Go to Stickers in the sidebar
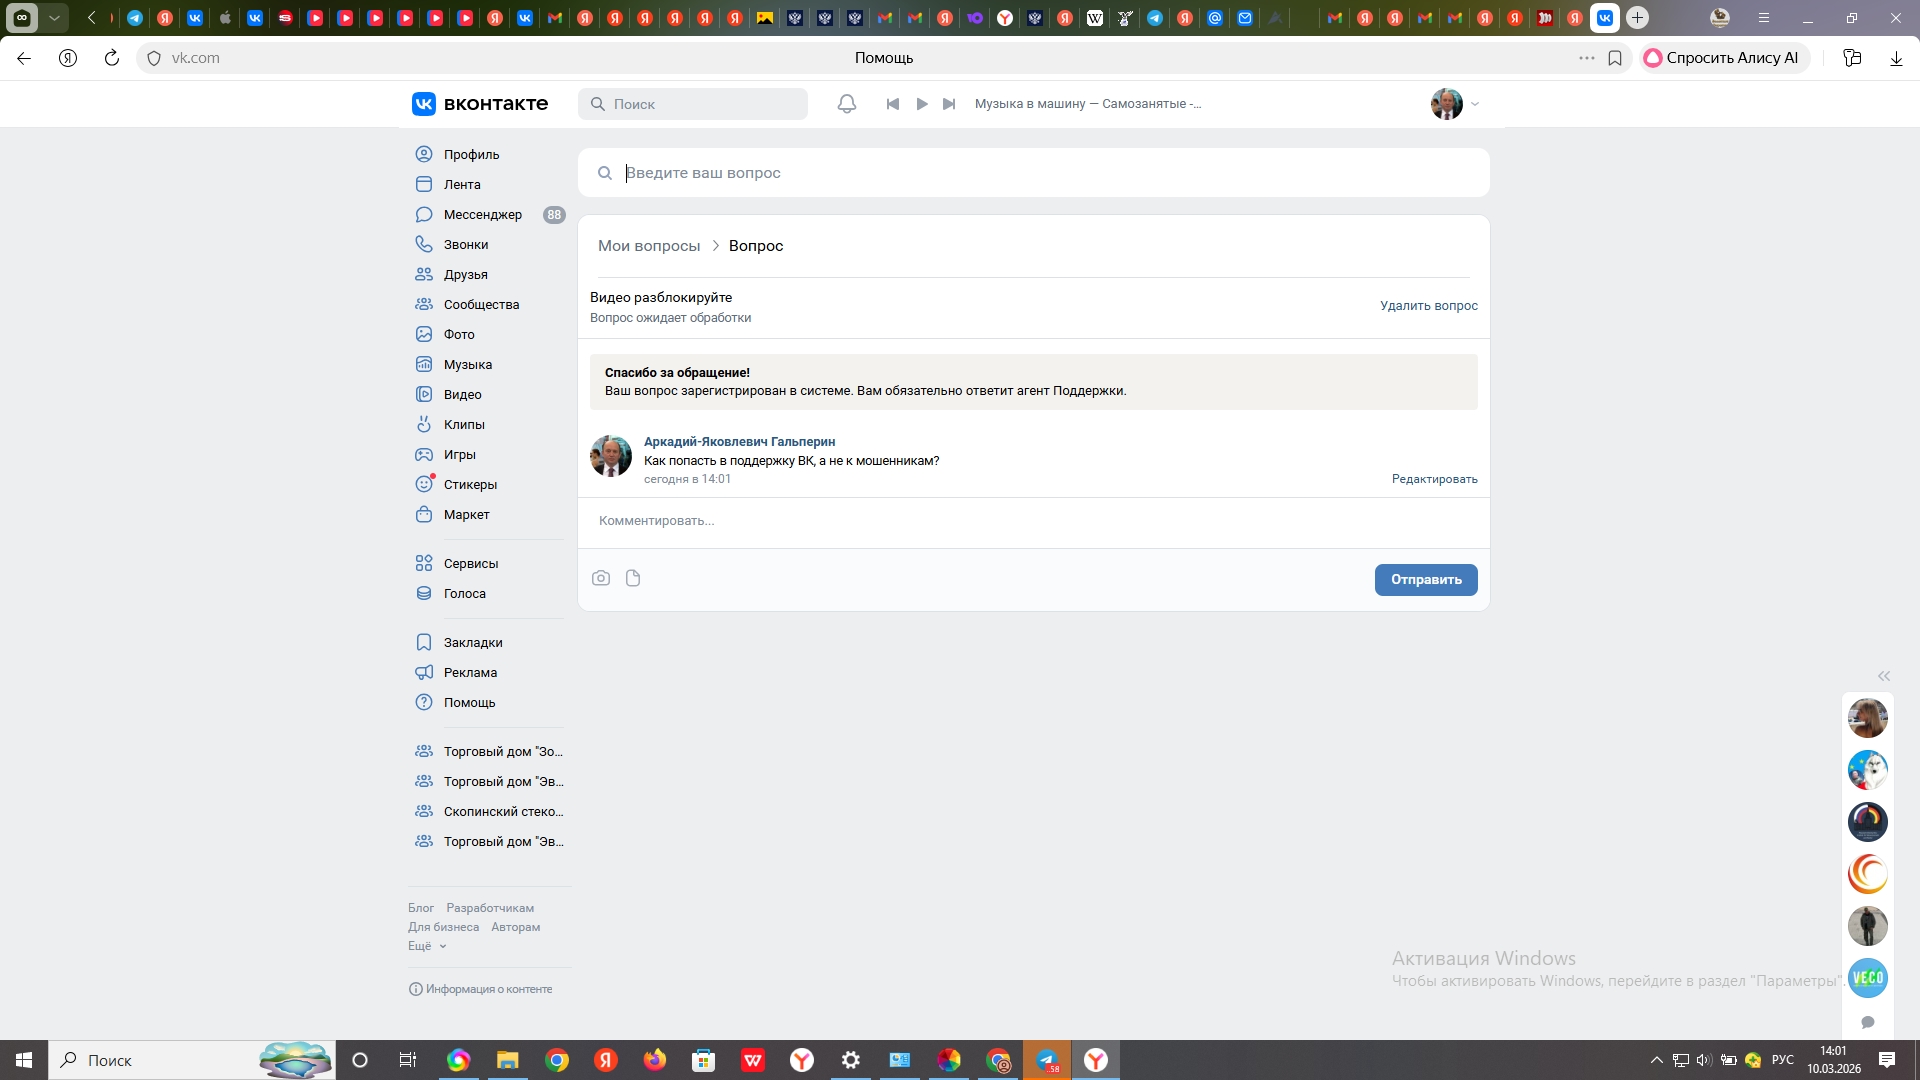This screenshot has width=1920, height=1080. pos(470,485)
